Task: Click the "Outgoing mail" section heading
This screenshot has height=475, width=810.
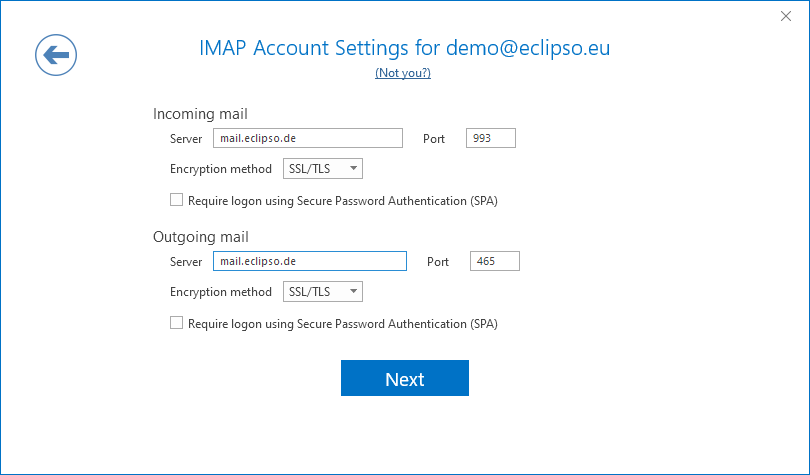Action: coord(200,237)
